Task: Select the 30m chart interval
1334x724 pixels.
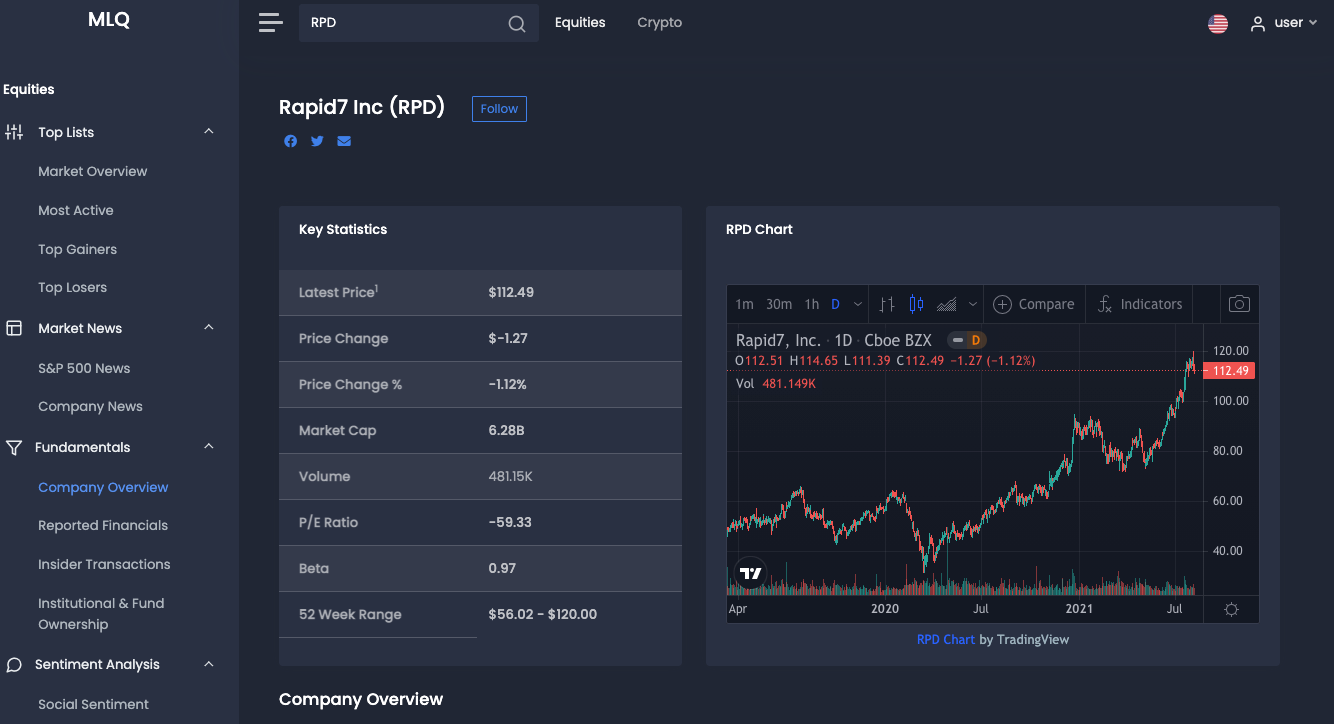Action: [x=779, y=304]
